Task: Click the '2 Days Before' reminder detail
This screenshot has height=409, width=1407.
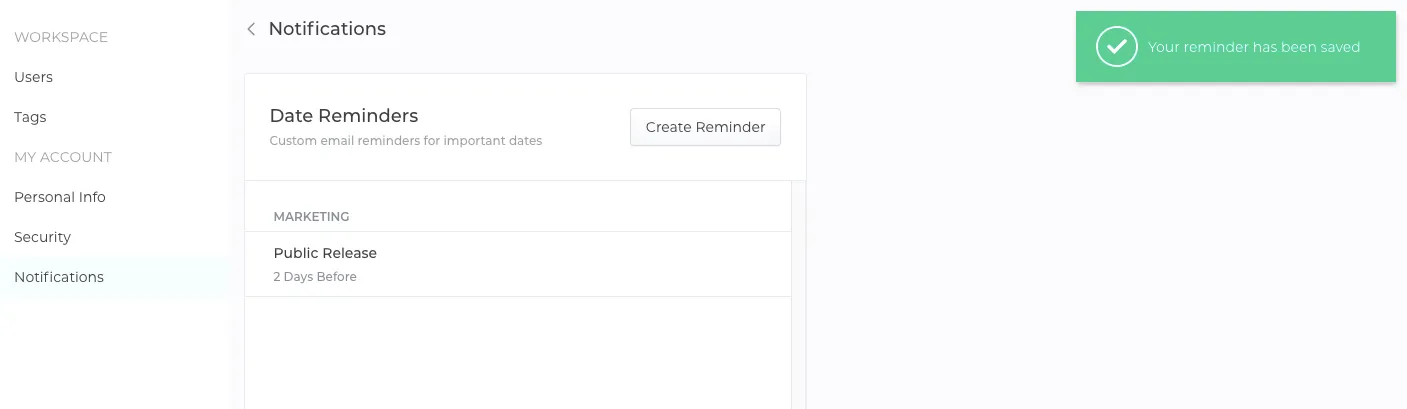Action: pos(315,277)
